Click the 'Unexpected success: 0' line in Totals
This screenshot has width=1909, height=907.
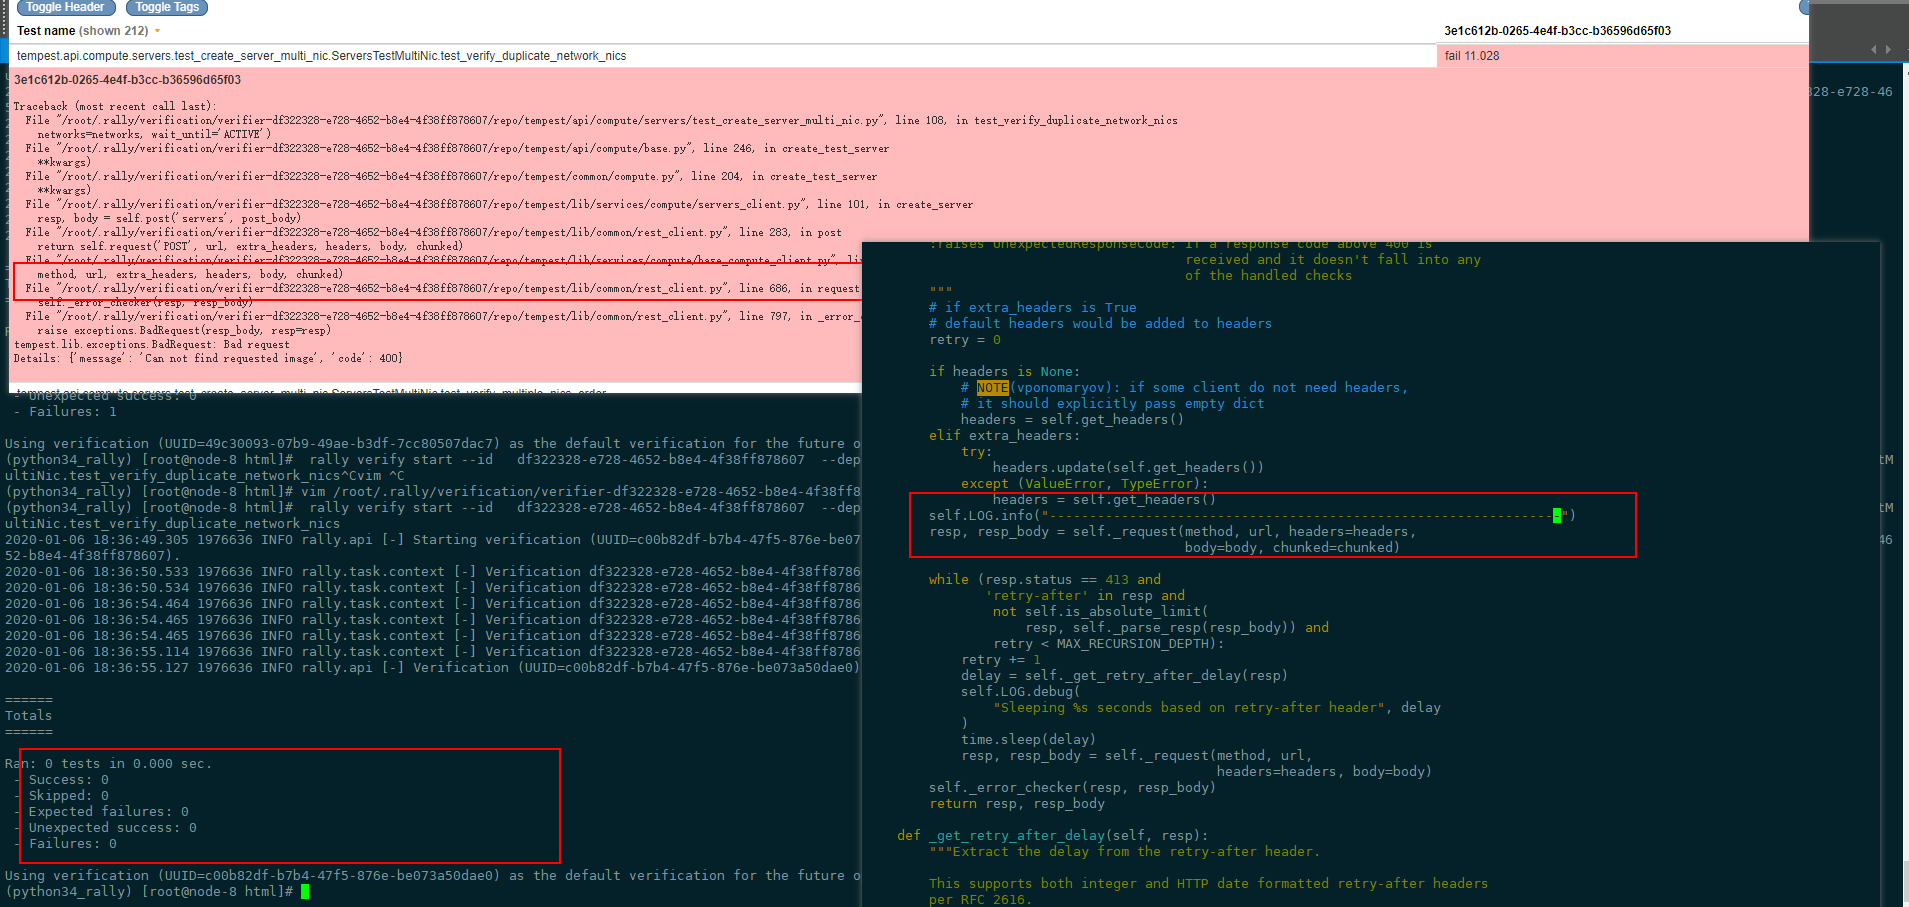[112, 827]
